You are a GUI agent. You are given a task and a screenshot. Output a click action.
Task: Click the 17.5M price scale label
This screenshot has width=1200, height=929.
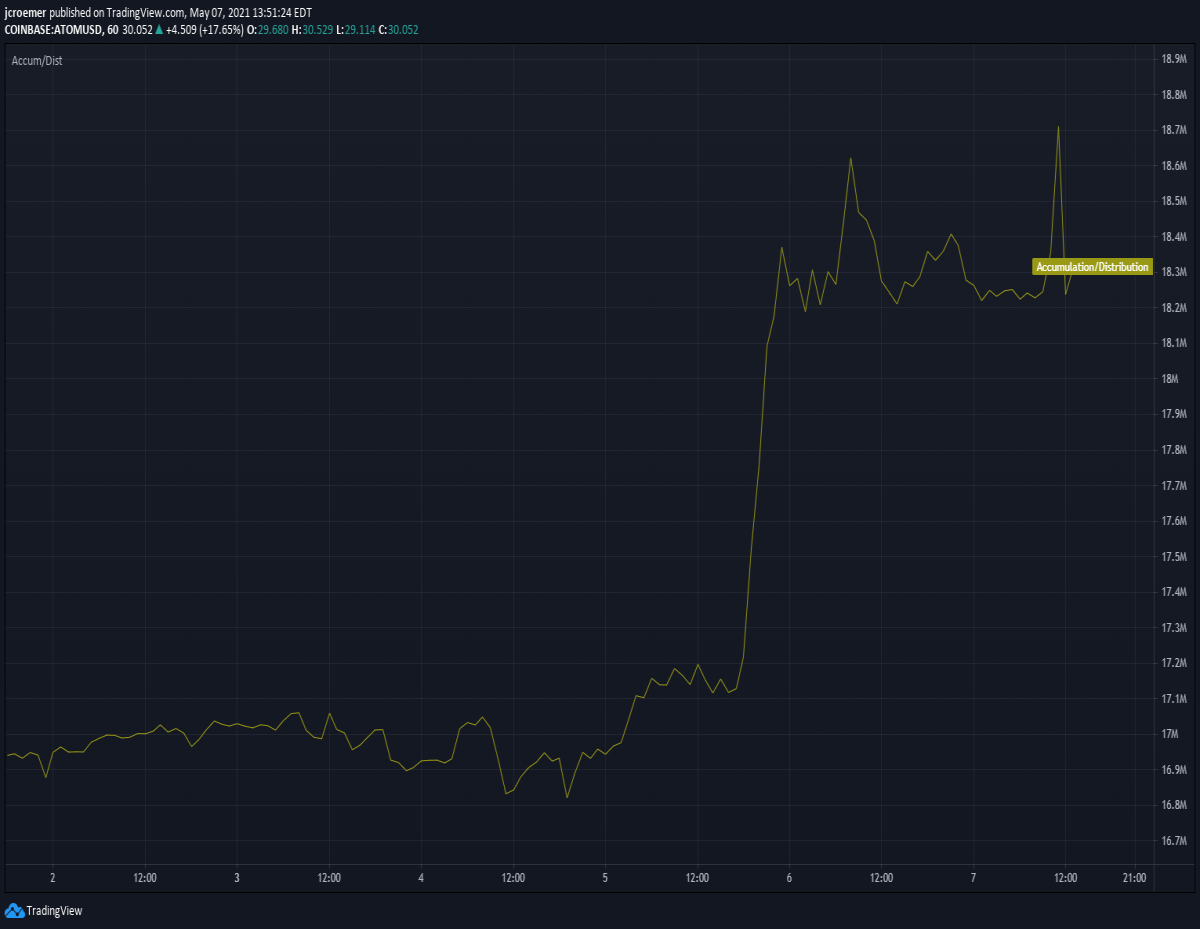(x=1173, y=556)
